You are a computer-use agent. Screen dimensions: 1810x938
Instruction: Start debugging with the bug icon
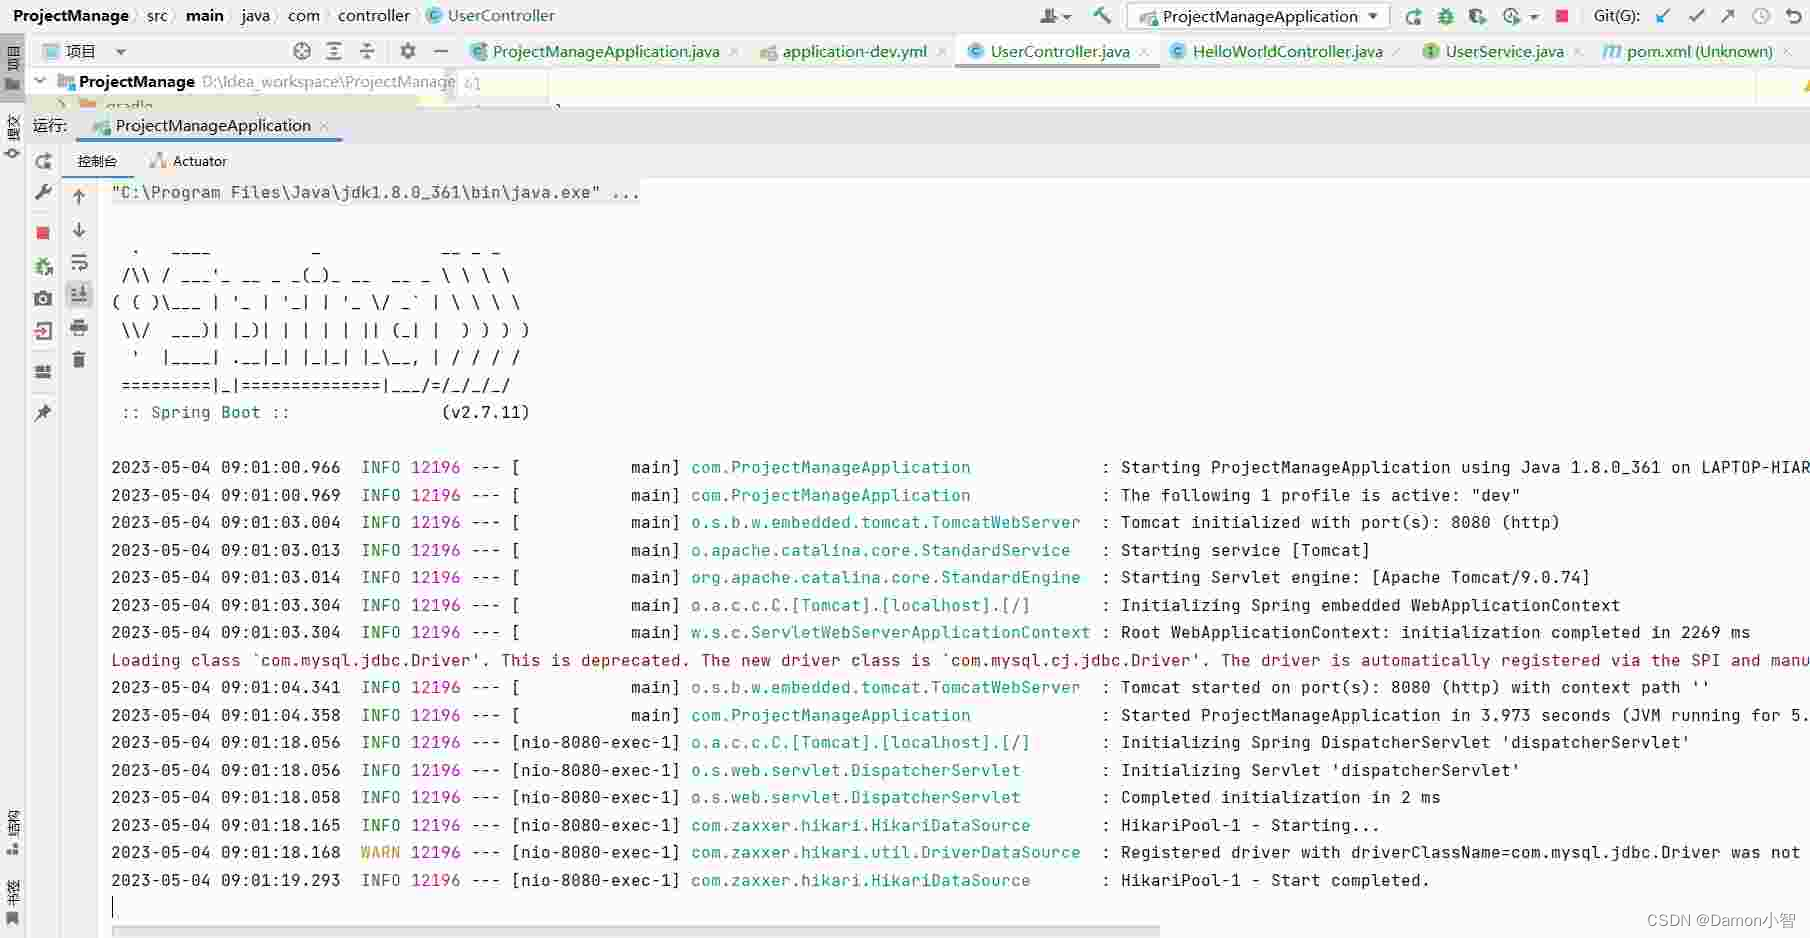click(1446, 16)
